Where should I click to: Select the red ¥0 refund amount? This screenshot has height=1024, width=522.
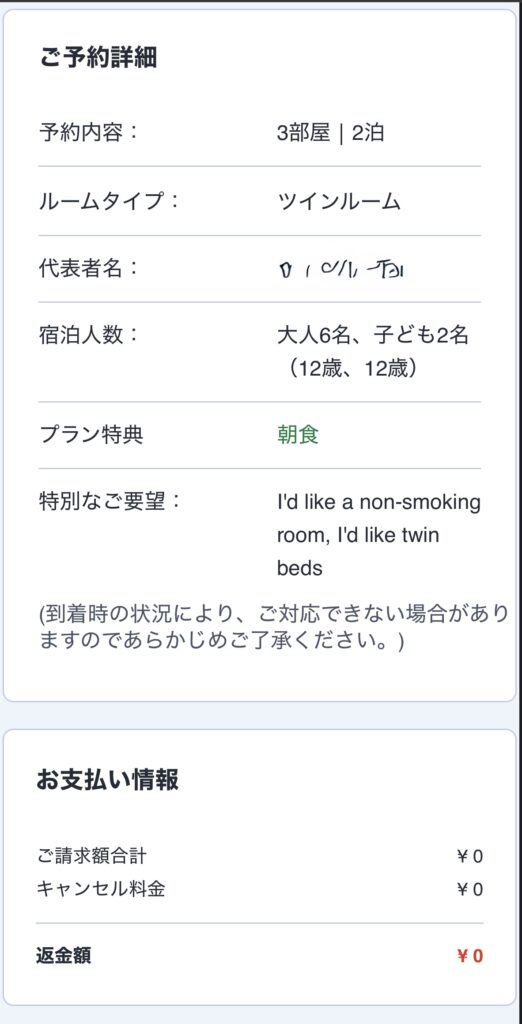470,956
